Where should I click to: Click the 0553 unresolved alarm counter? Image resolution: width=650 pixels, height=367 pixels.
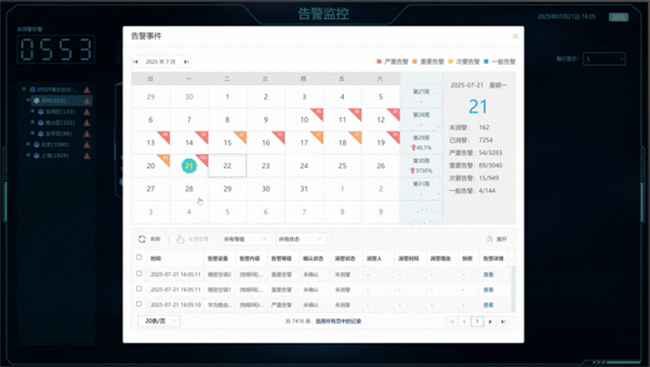point(56,49)
